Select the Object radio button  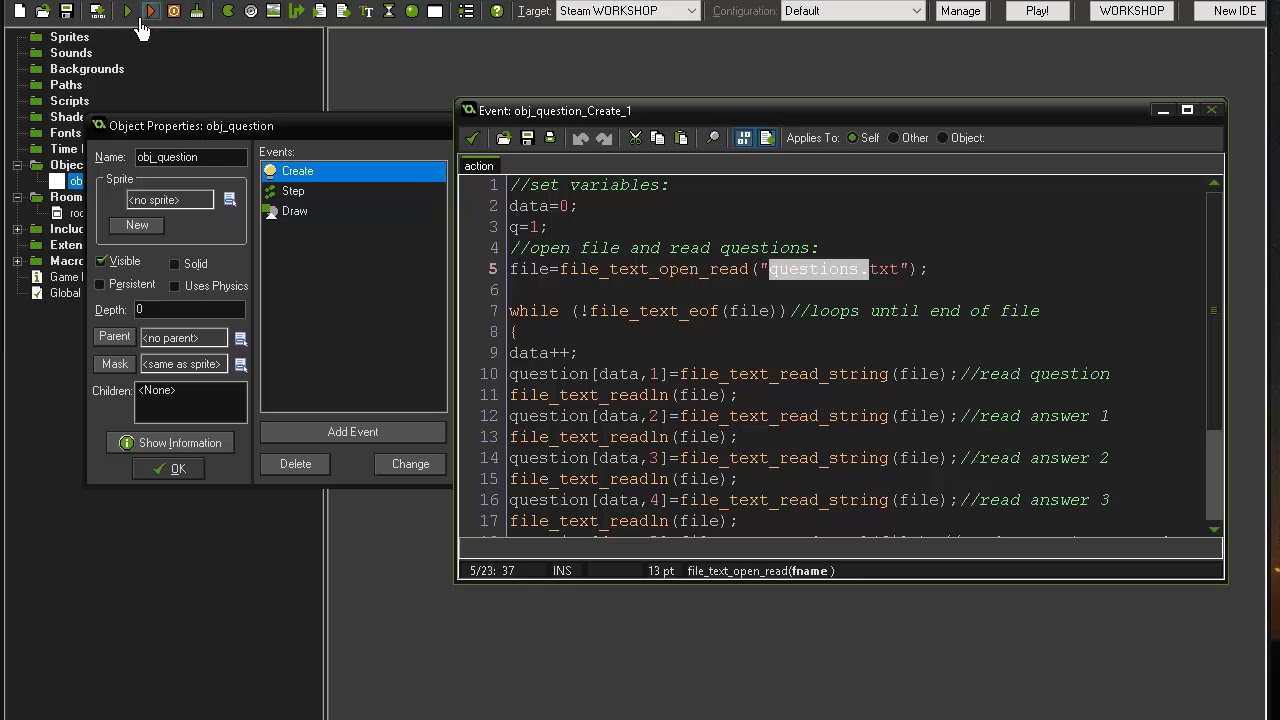click(943, 138)
